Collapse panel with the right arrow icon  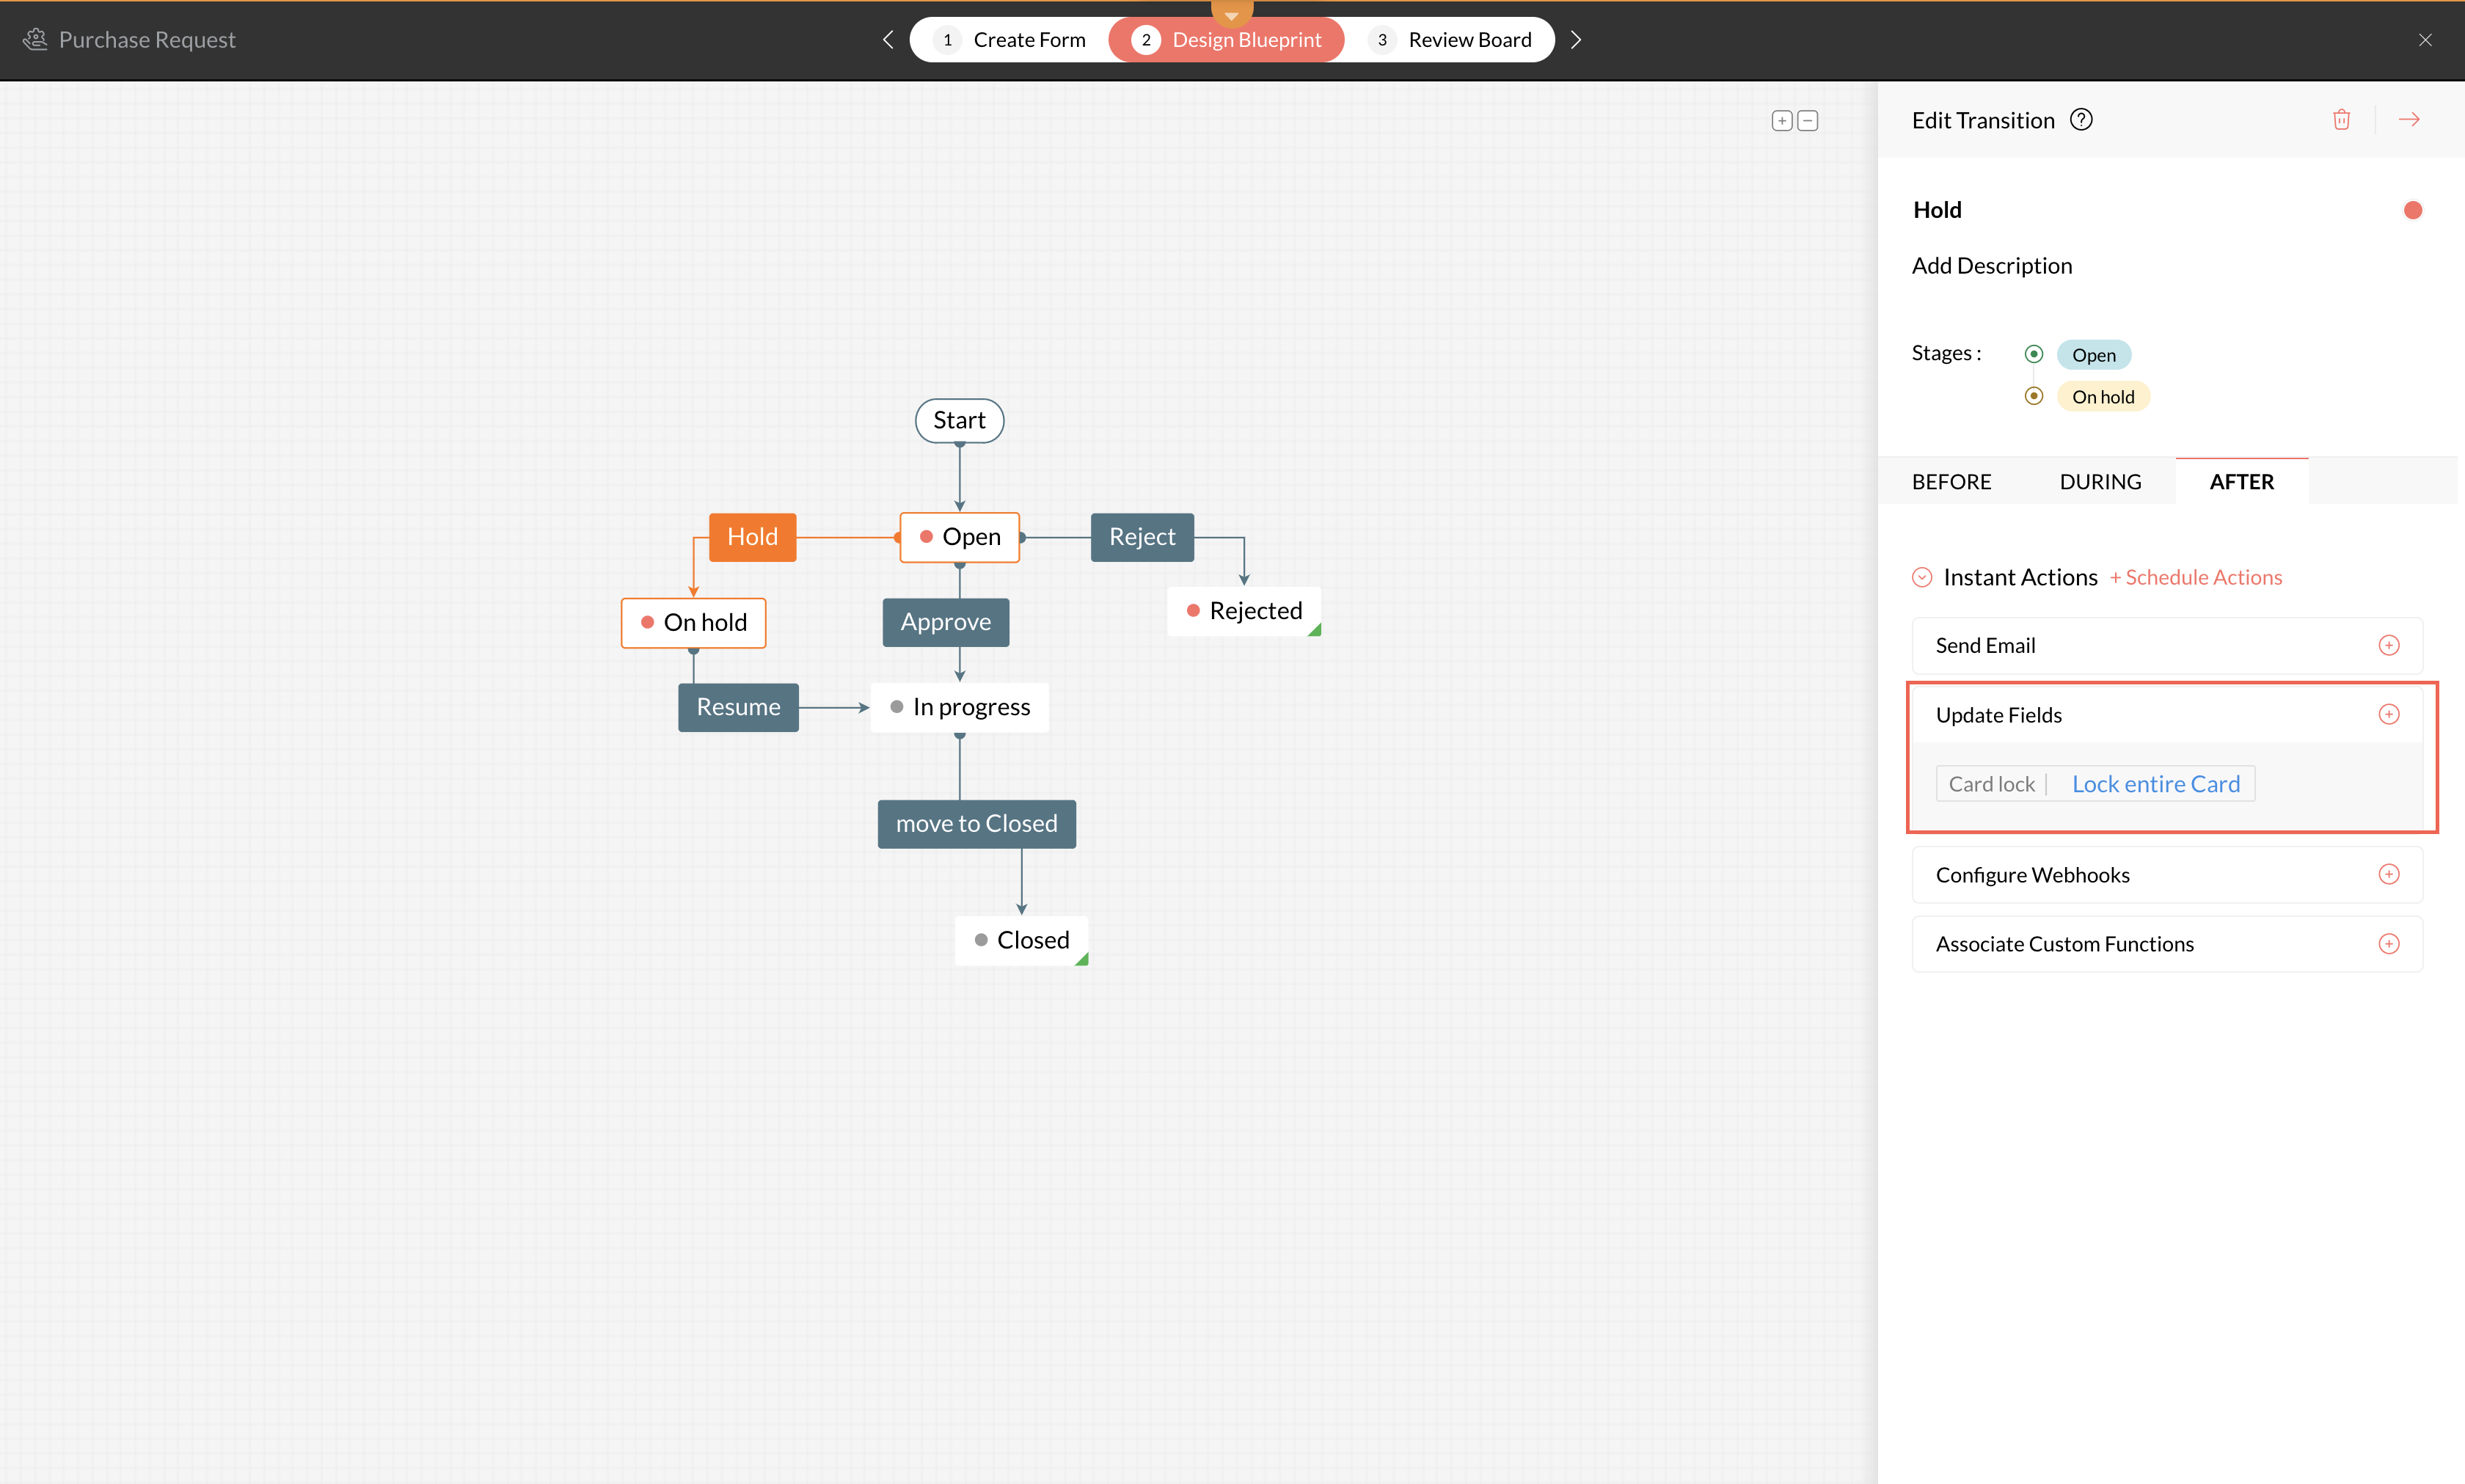(x=2409, y=120)
